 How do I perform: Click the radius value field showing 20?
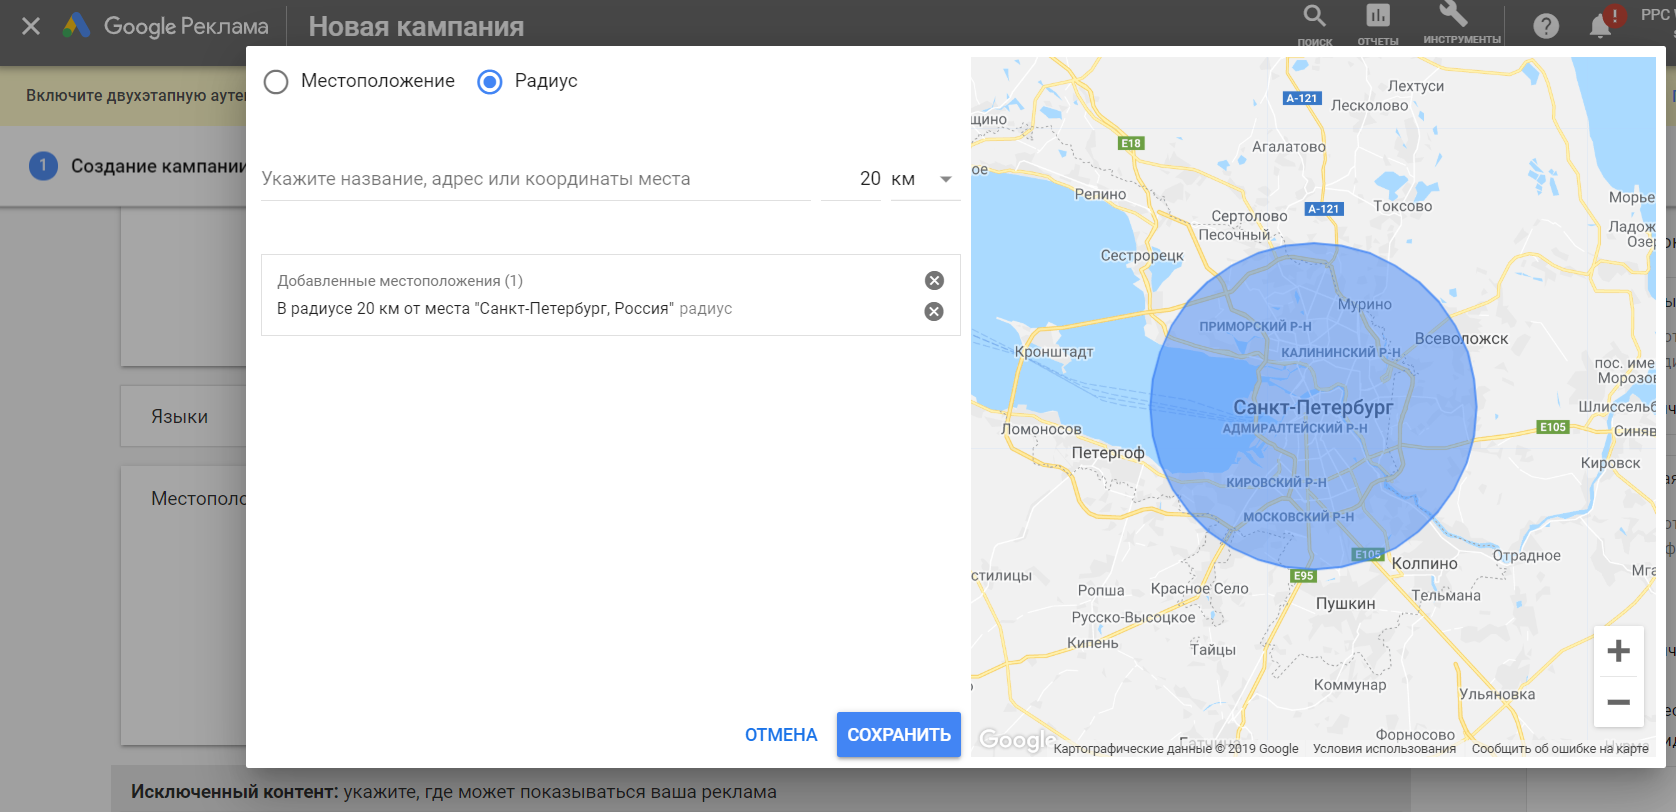pos(852,180)
